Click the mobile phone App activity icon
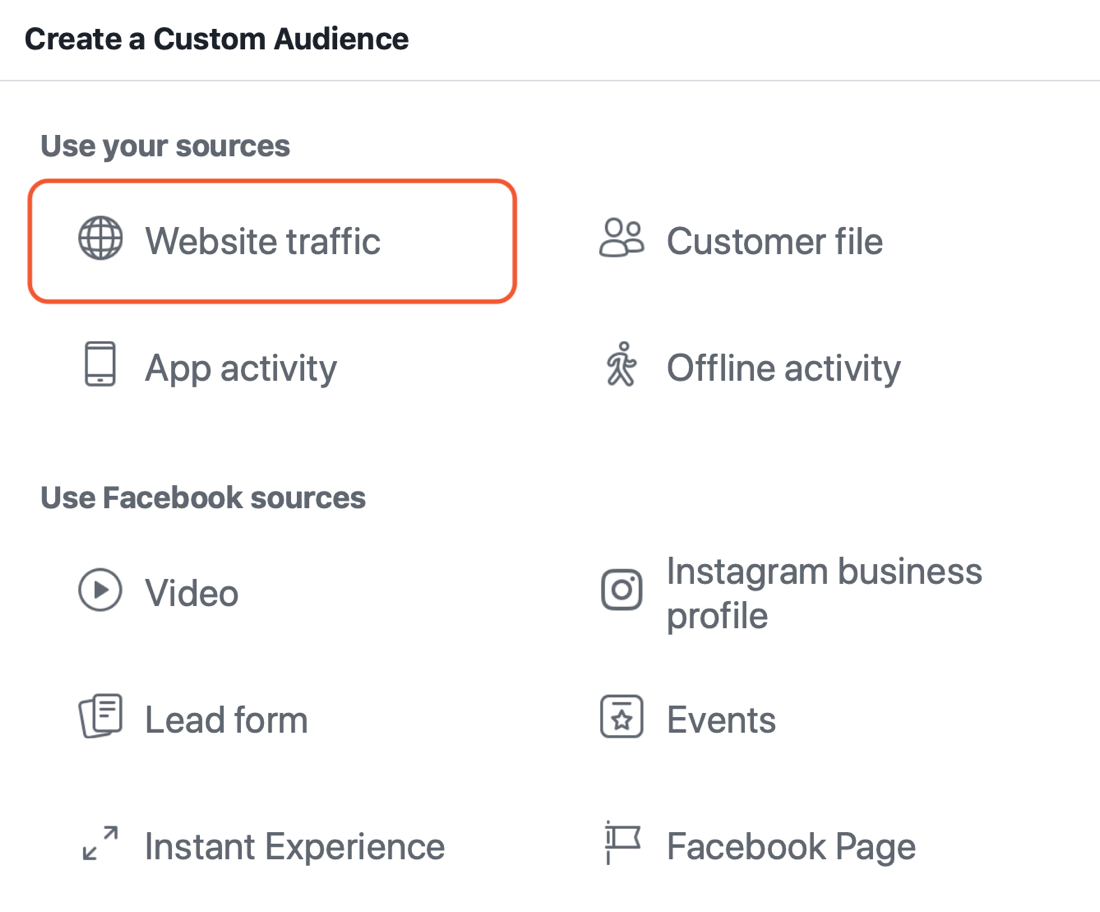Screen dimensions: 1100x912 [x=100, y=366]
